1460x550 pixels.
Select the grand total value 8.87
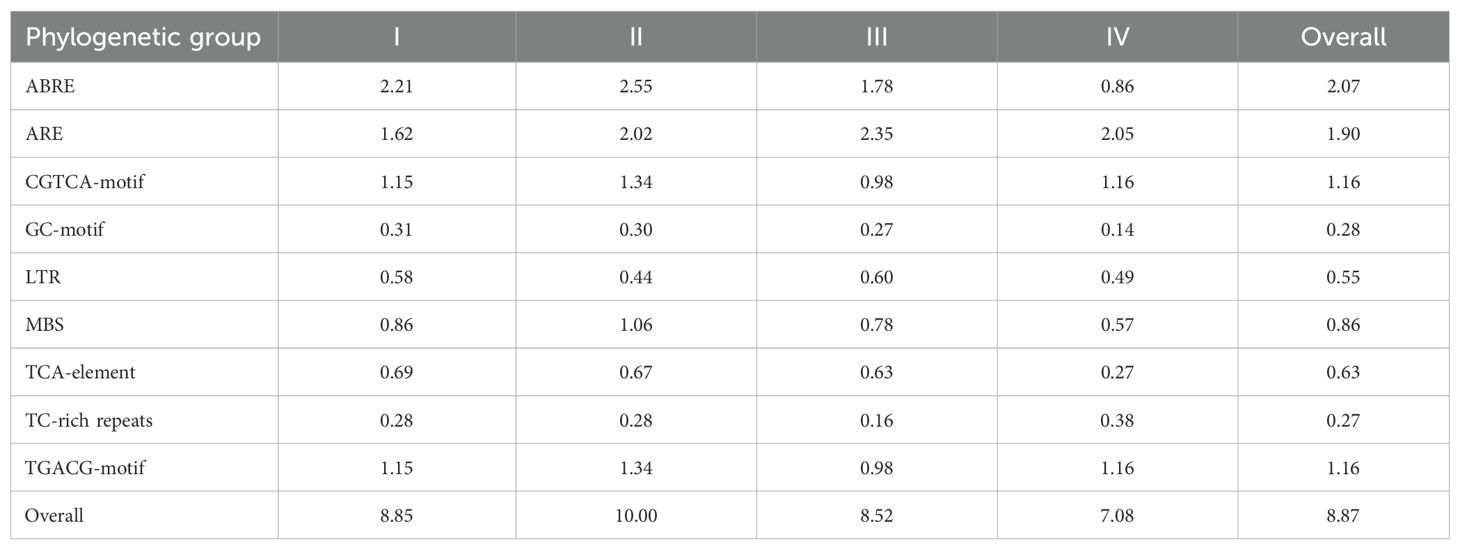point(1343,516)
